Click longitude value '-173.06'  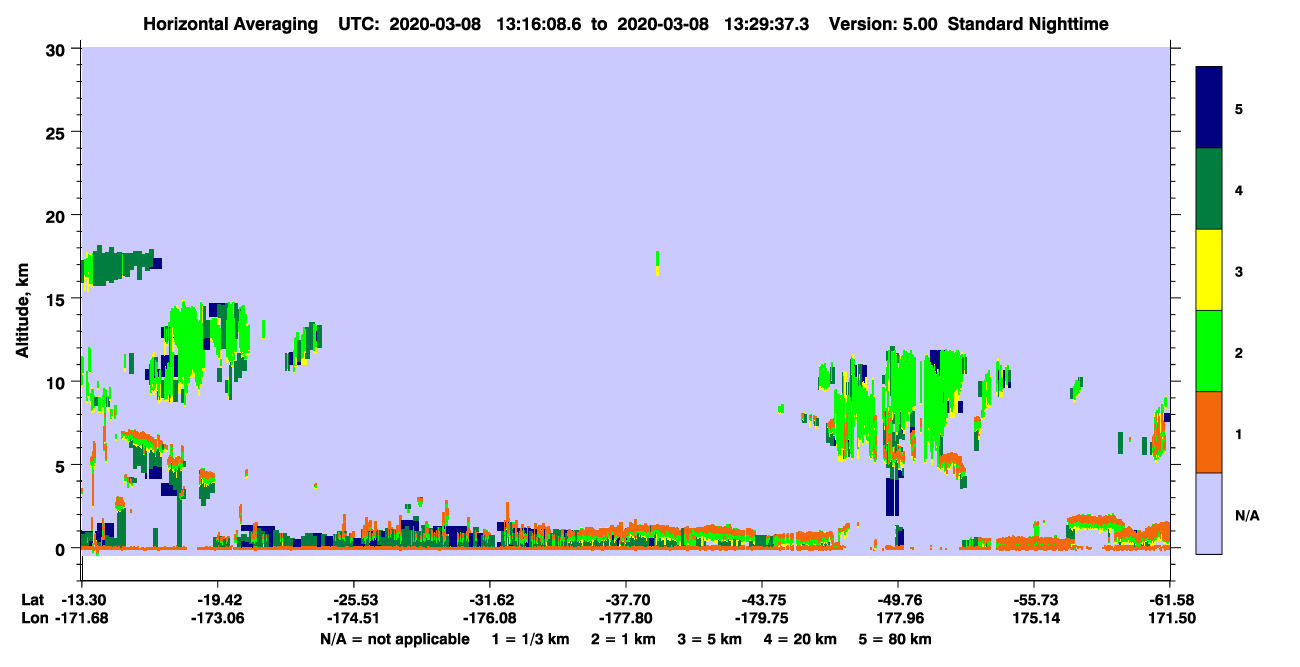[x=218, y=619]
